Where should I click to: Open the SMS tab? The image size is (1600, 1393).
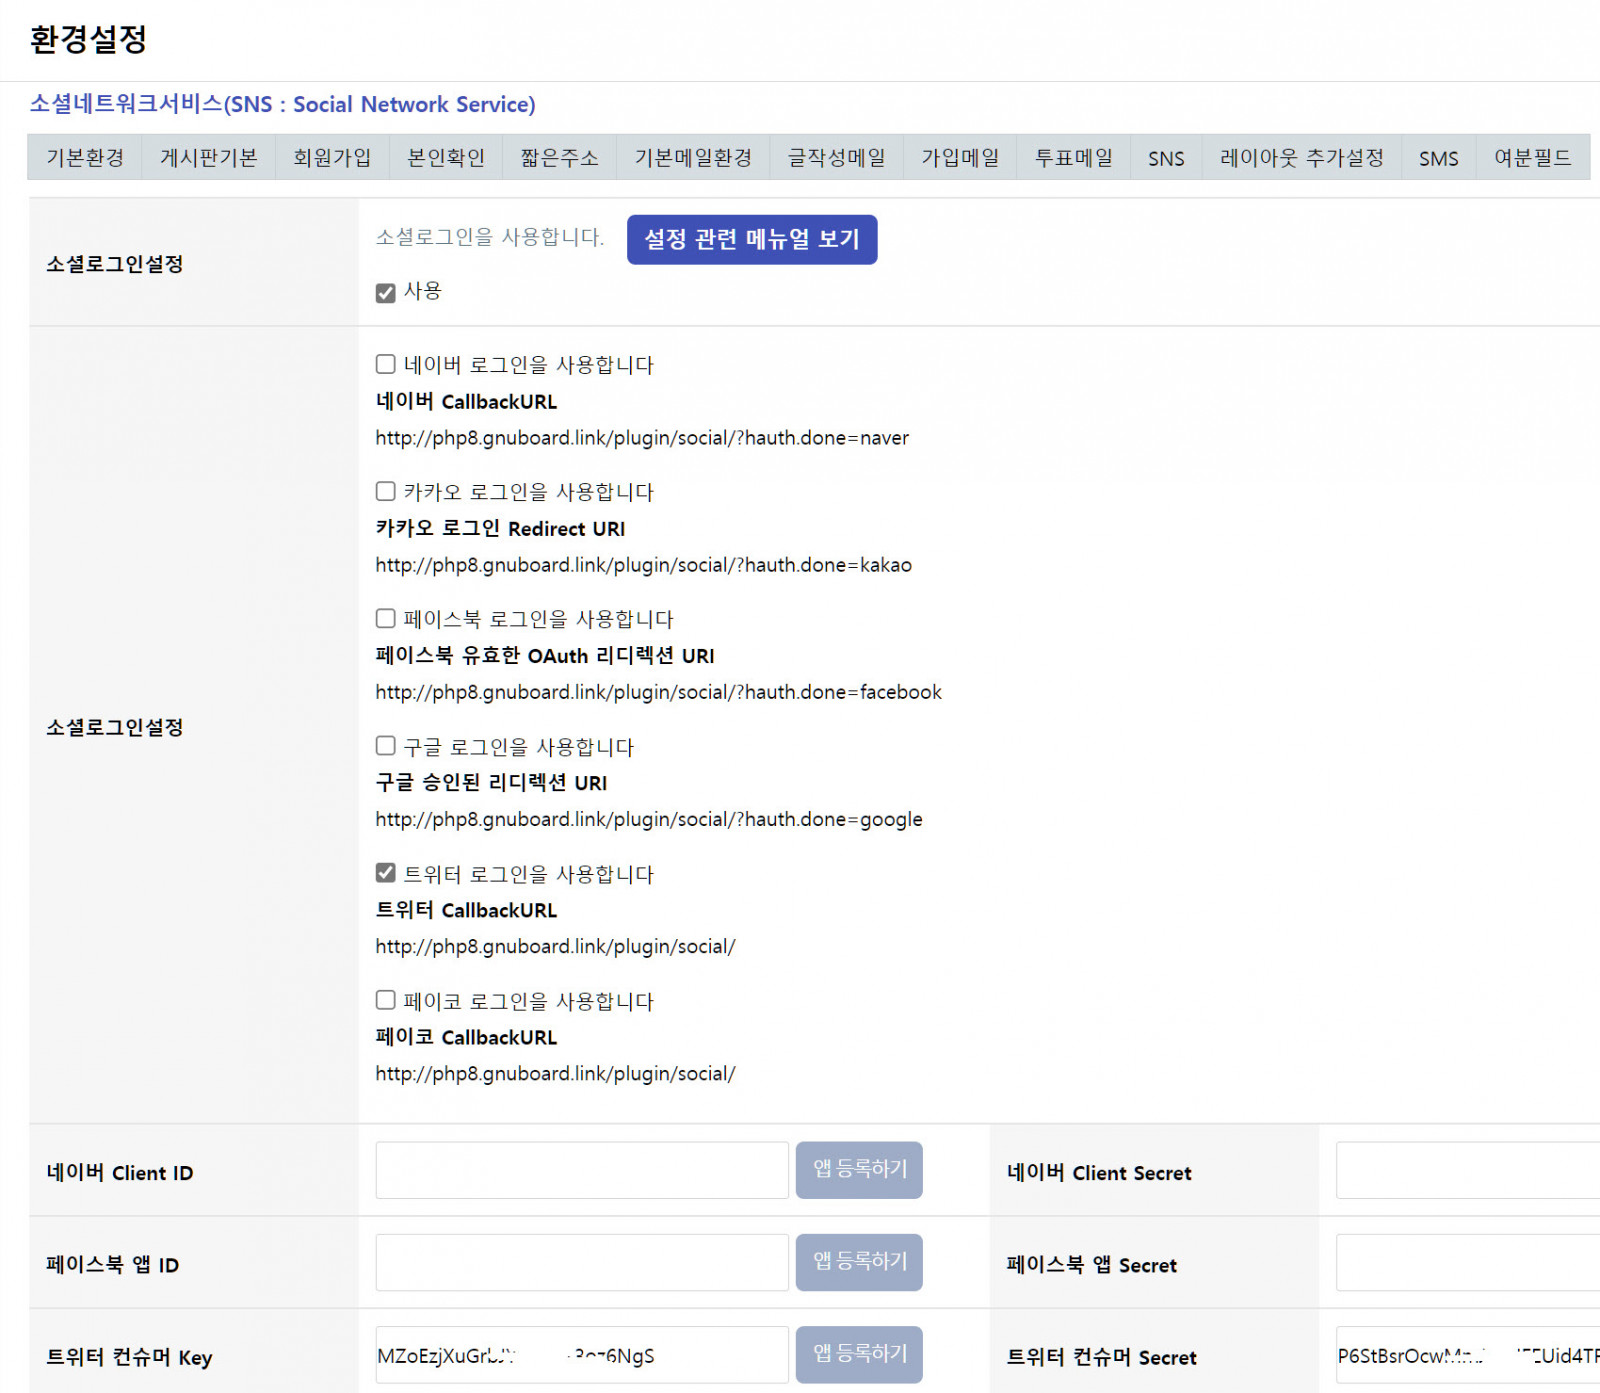point(1439,158)
